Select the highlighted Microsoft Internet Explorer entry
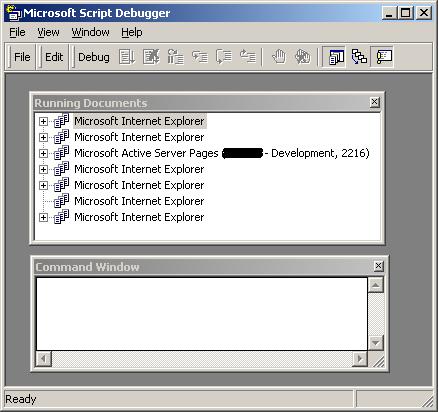The height and width of the screenshot is (412, 438). pyautogui.click(x=139, y=121)
